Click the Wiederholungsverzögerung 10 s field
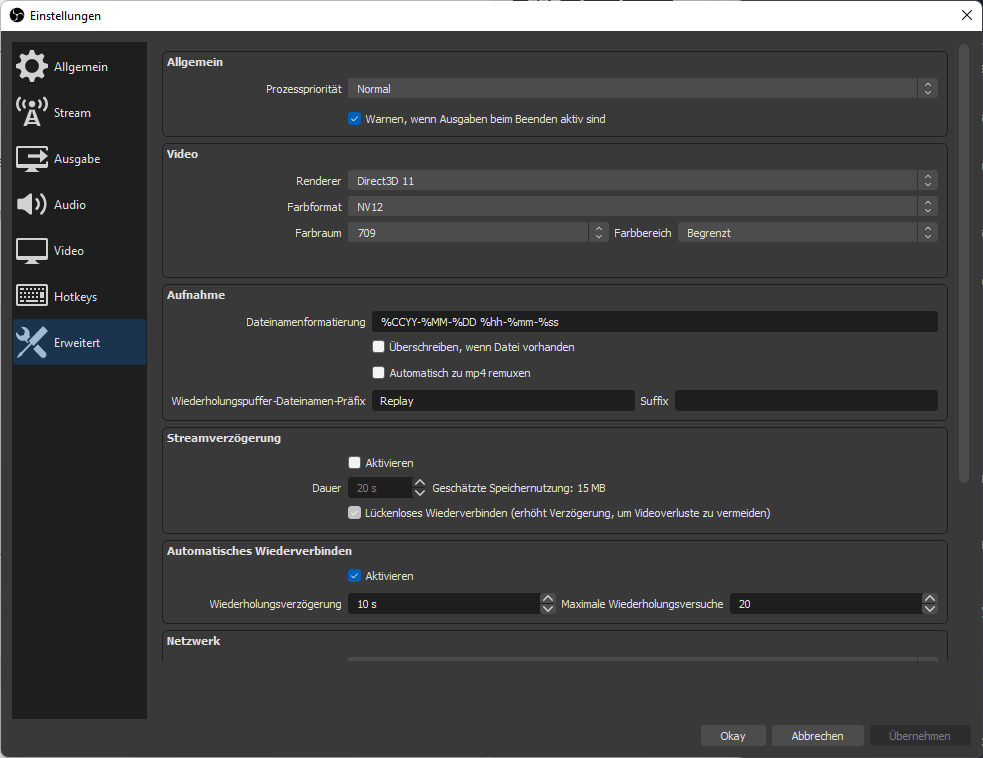The height and width of the screenshot is (758, 983). 444,604
